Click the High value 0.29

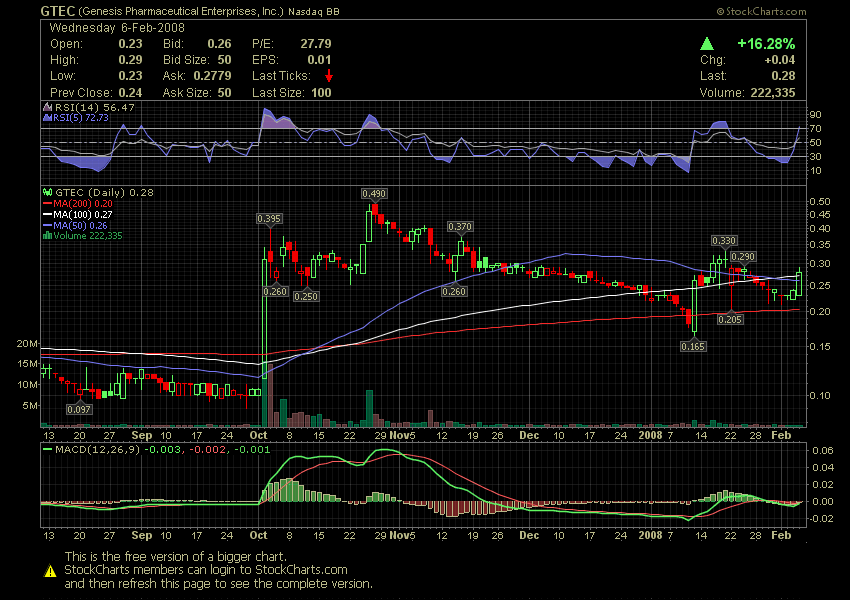130,60
